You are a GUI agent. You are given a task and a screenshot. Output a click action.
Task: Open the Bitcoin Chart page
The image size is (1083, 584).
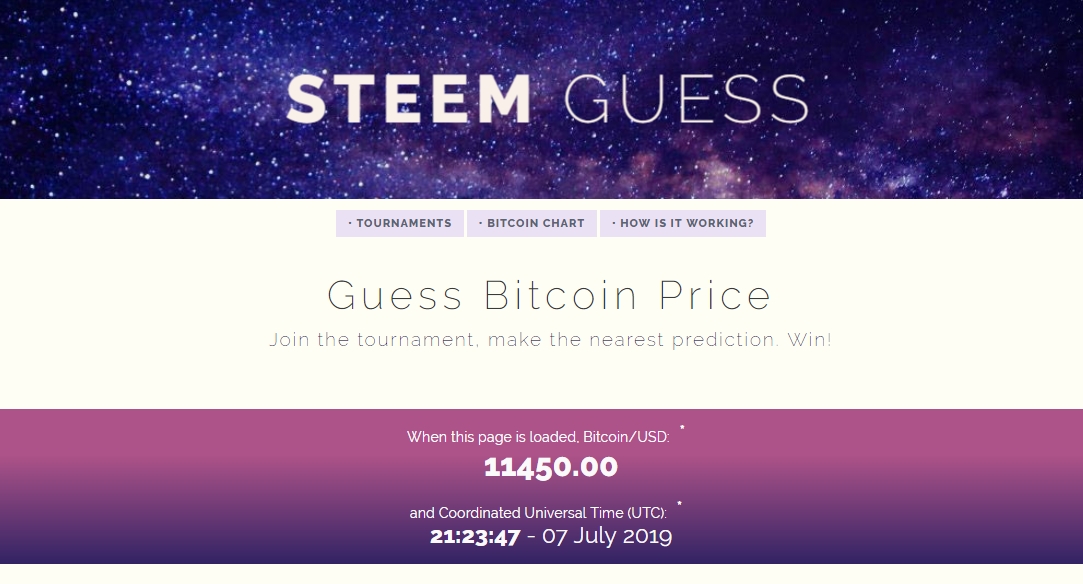point(532,223)
